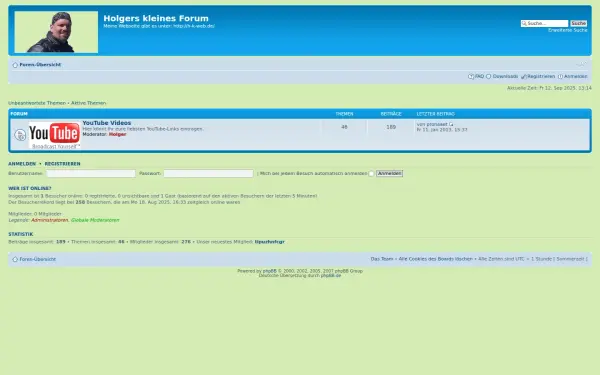
Task: Open Aktive Themen link
Action: 88,103
